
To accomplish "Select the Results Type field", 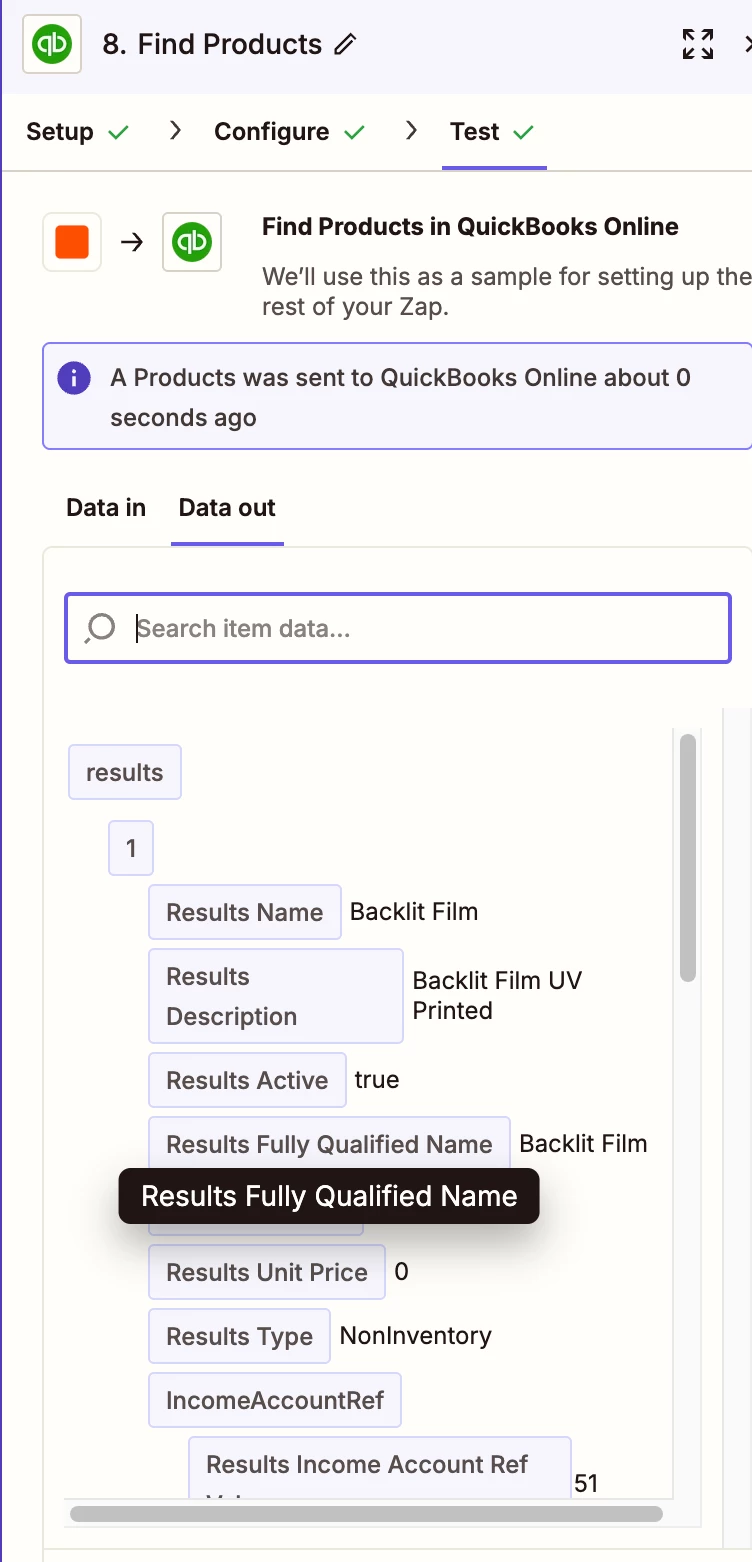I will tap(240, 1336).
